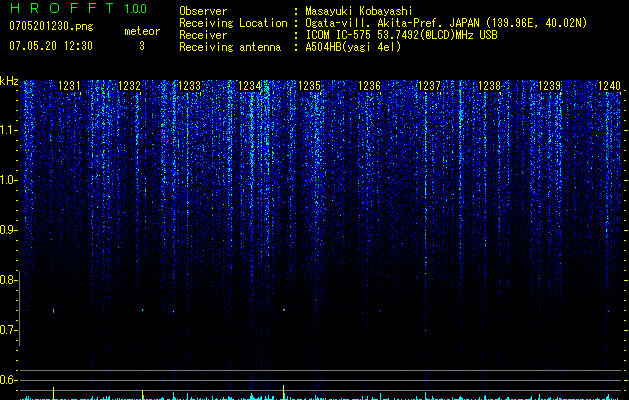
Task: Click the ICOM IC-575 receiver text
Action: tap(401, 35)
